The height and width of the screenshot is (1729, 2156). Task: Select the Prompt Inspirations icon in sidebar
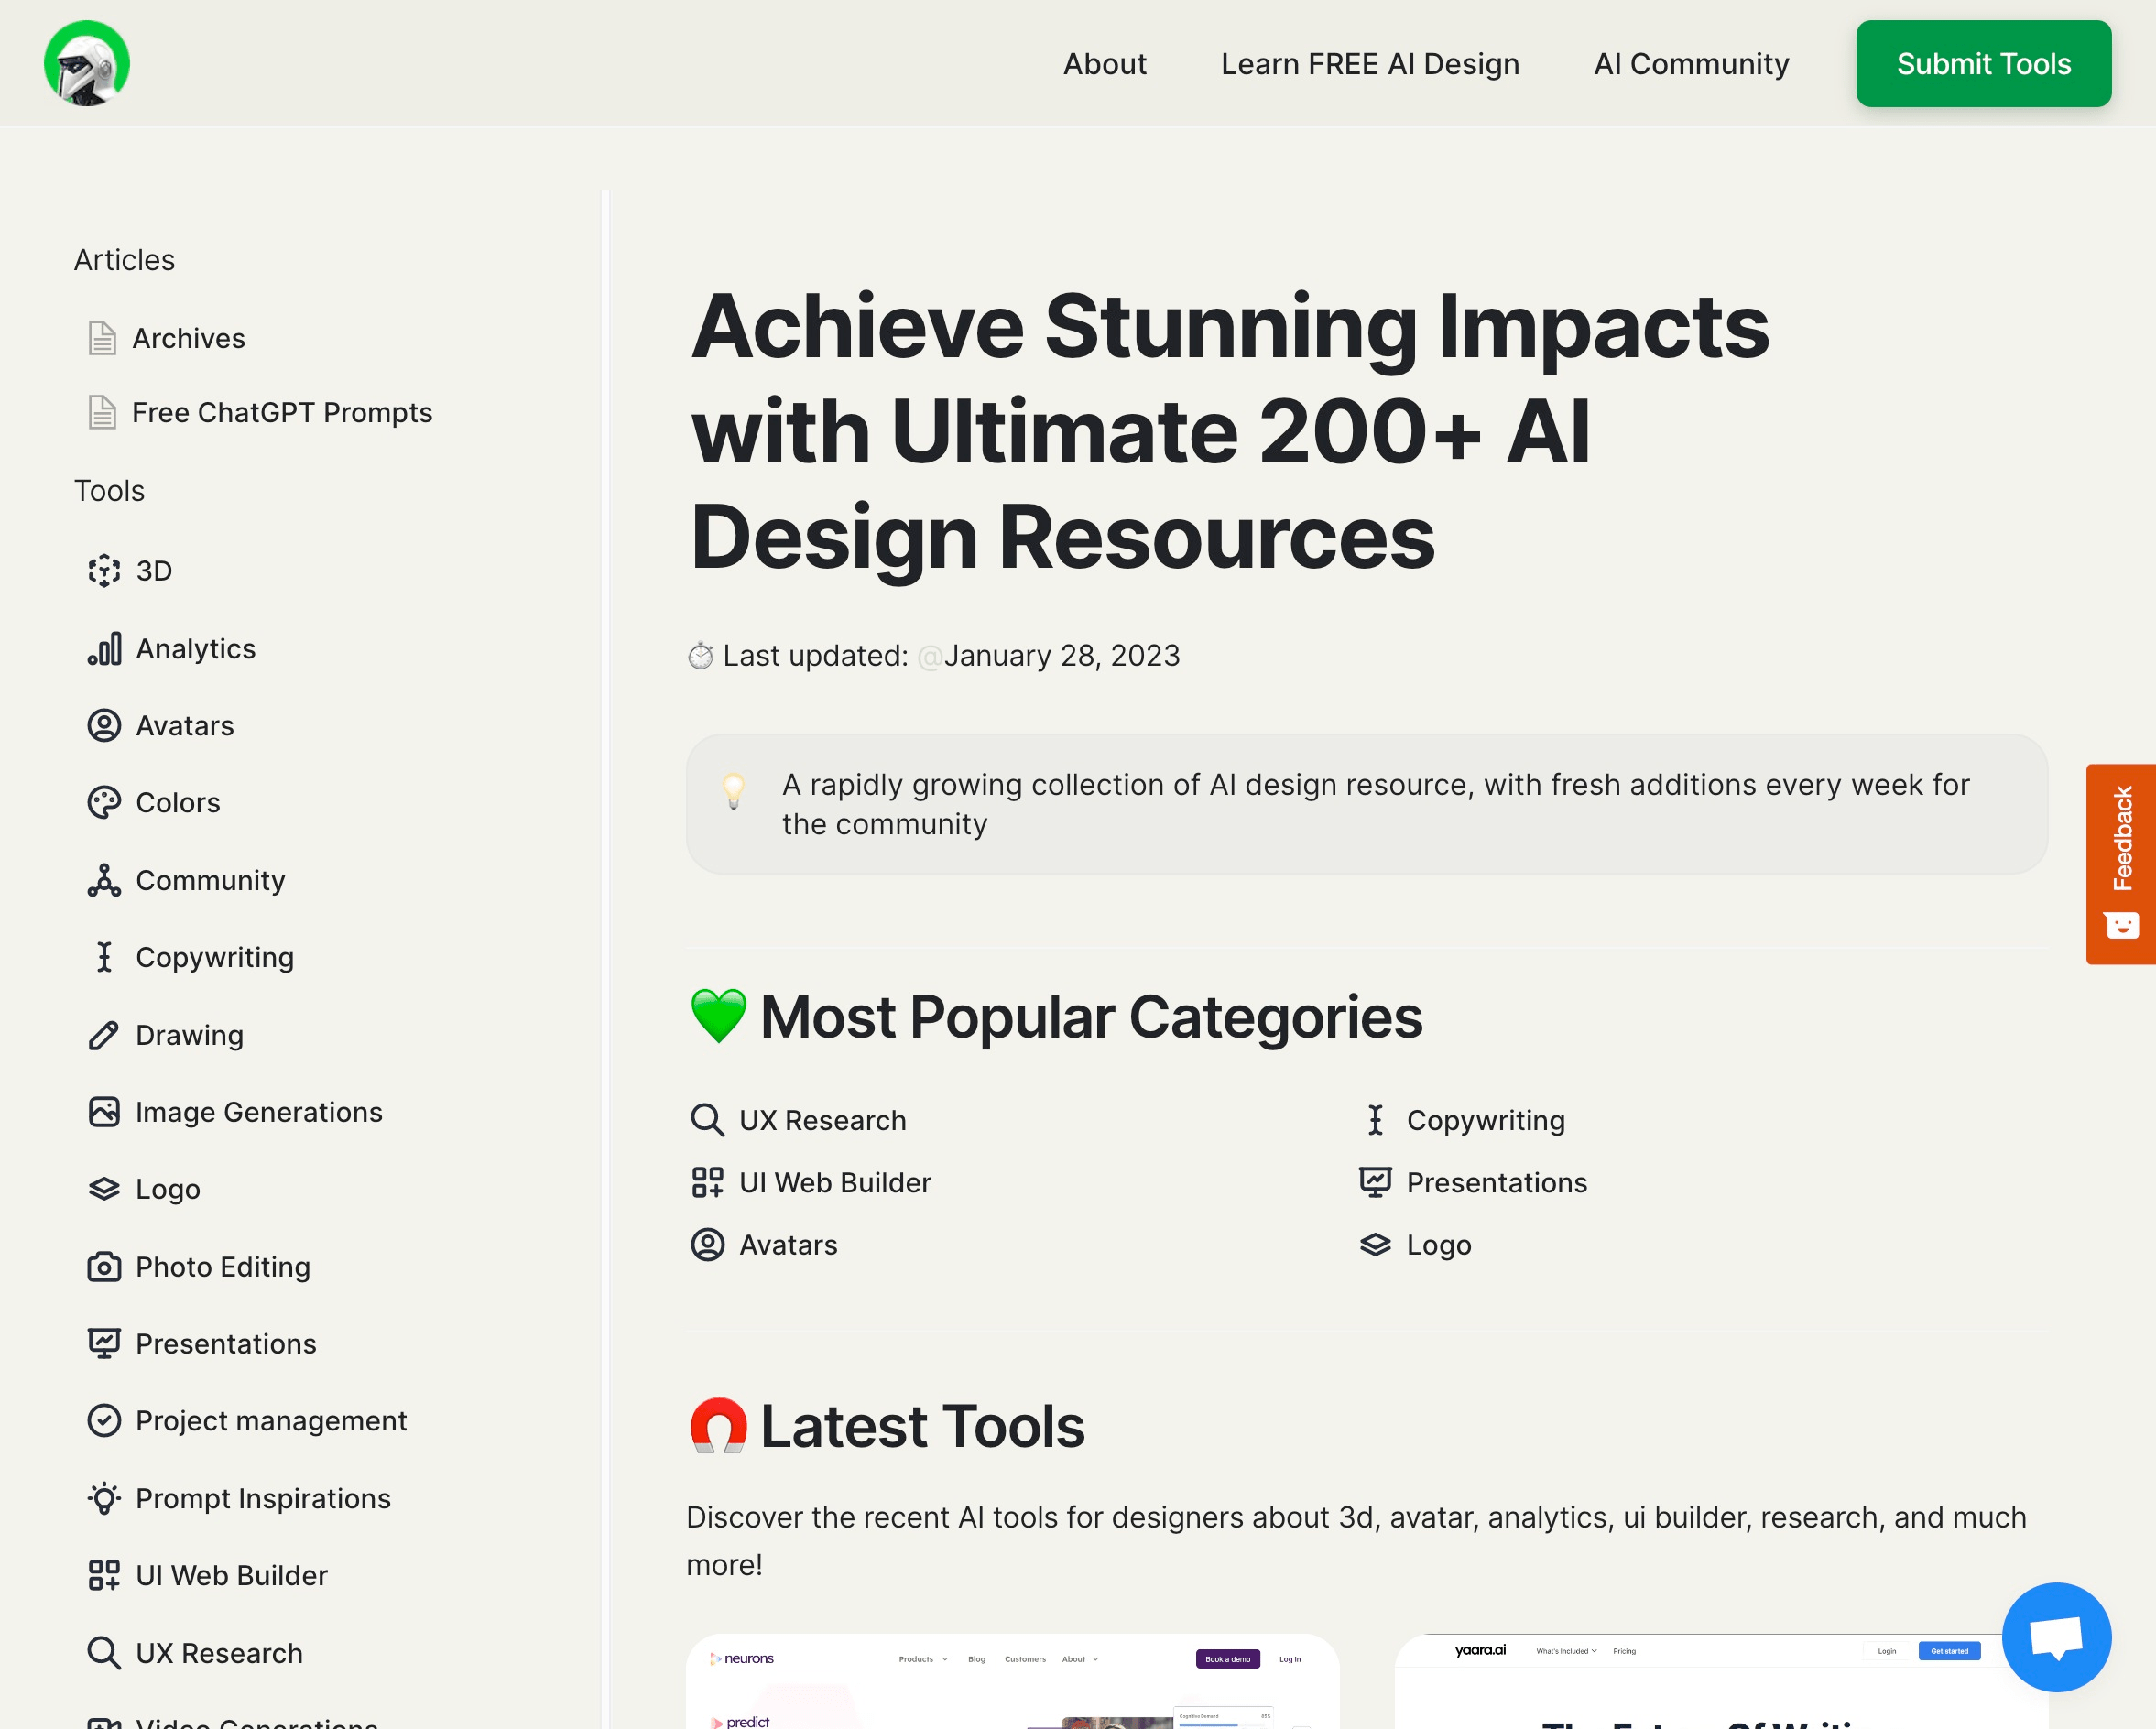104,1498
